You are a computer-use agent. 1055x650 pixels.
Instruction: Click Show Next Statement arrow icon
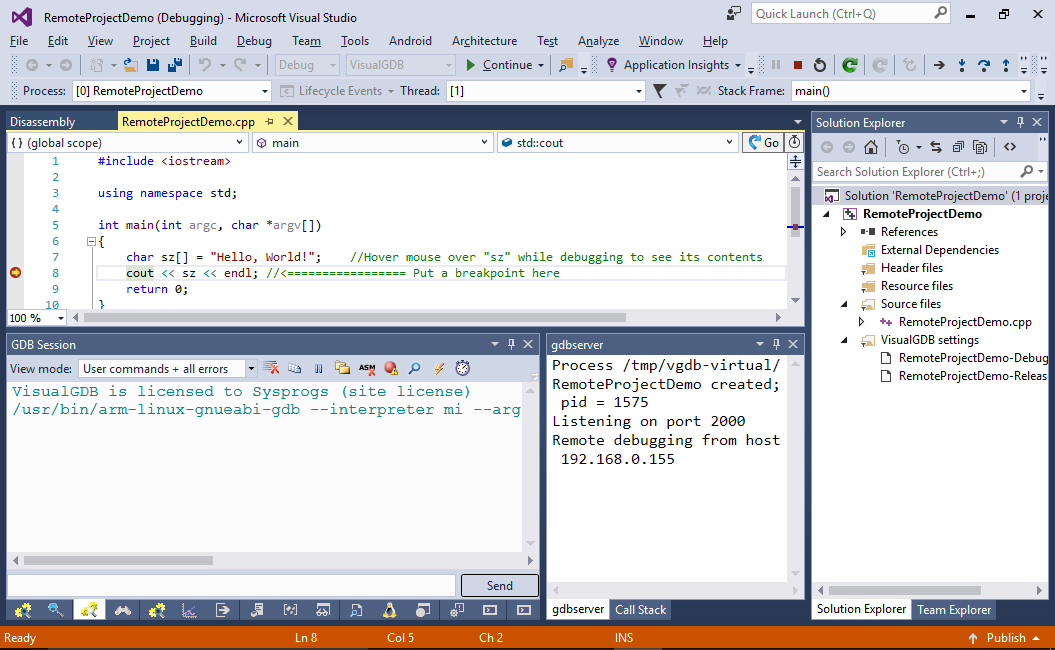[x=939, y=65]
